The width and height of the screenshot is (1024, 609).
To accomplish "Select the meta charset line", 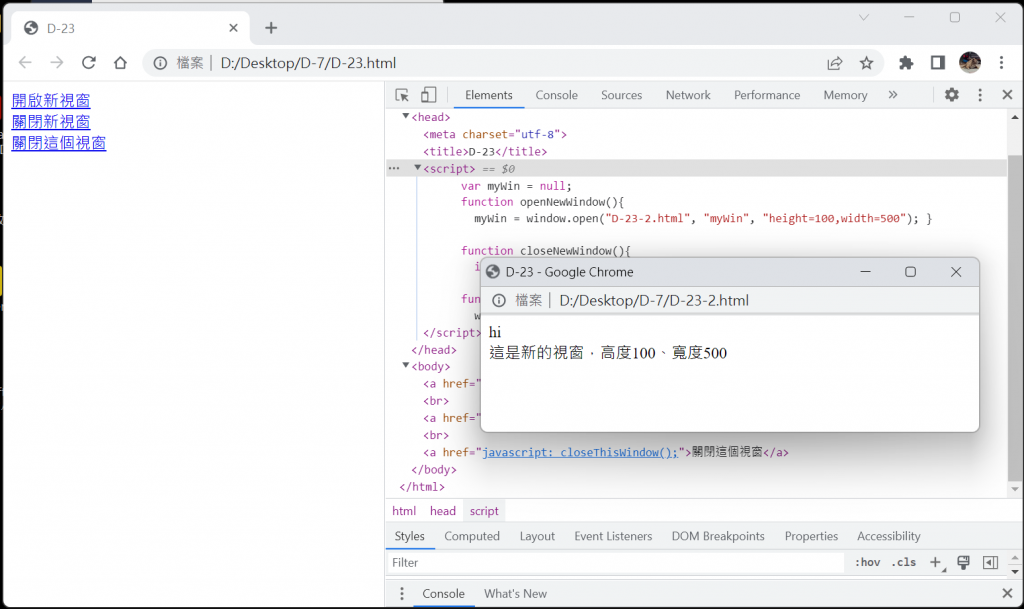I will (x=494, y=134).
